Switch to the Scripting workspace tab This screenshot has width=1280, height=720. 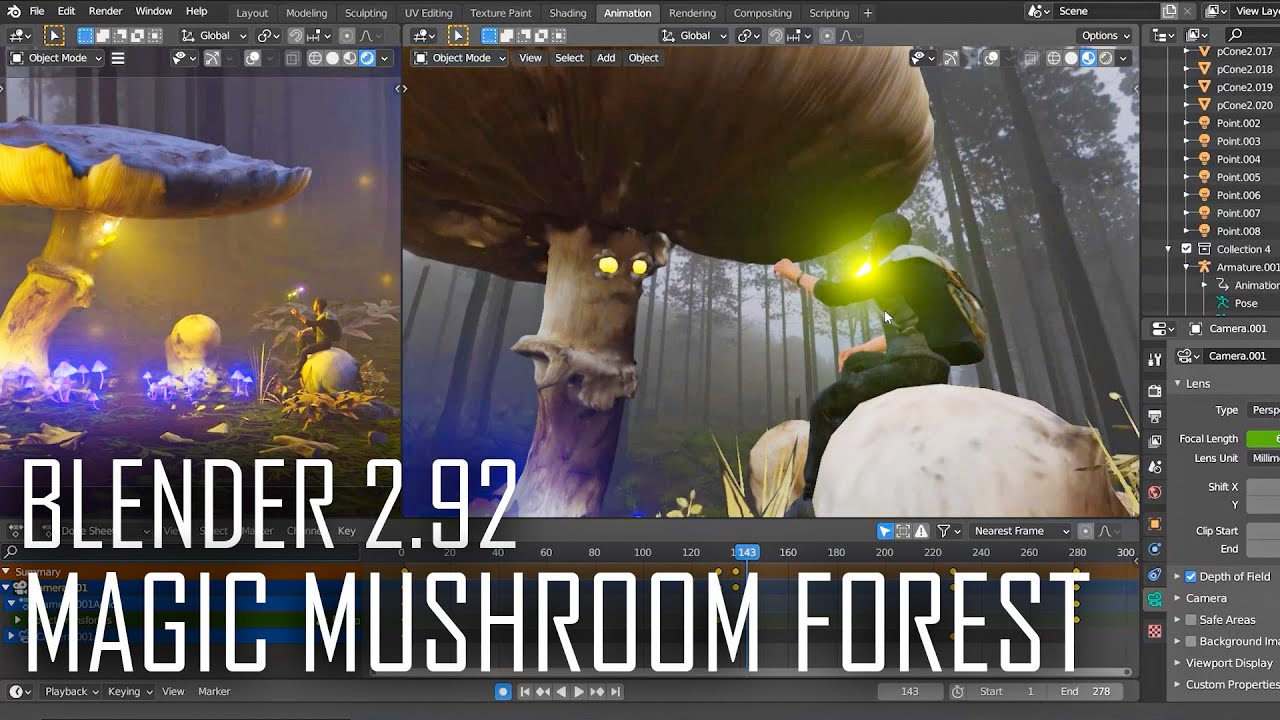point(828,13)
